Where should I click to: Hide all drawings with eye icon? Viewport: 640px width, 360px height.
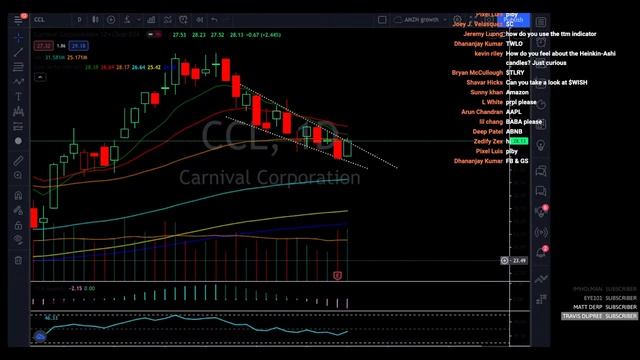(18, 240)
